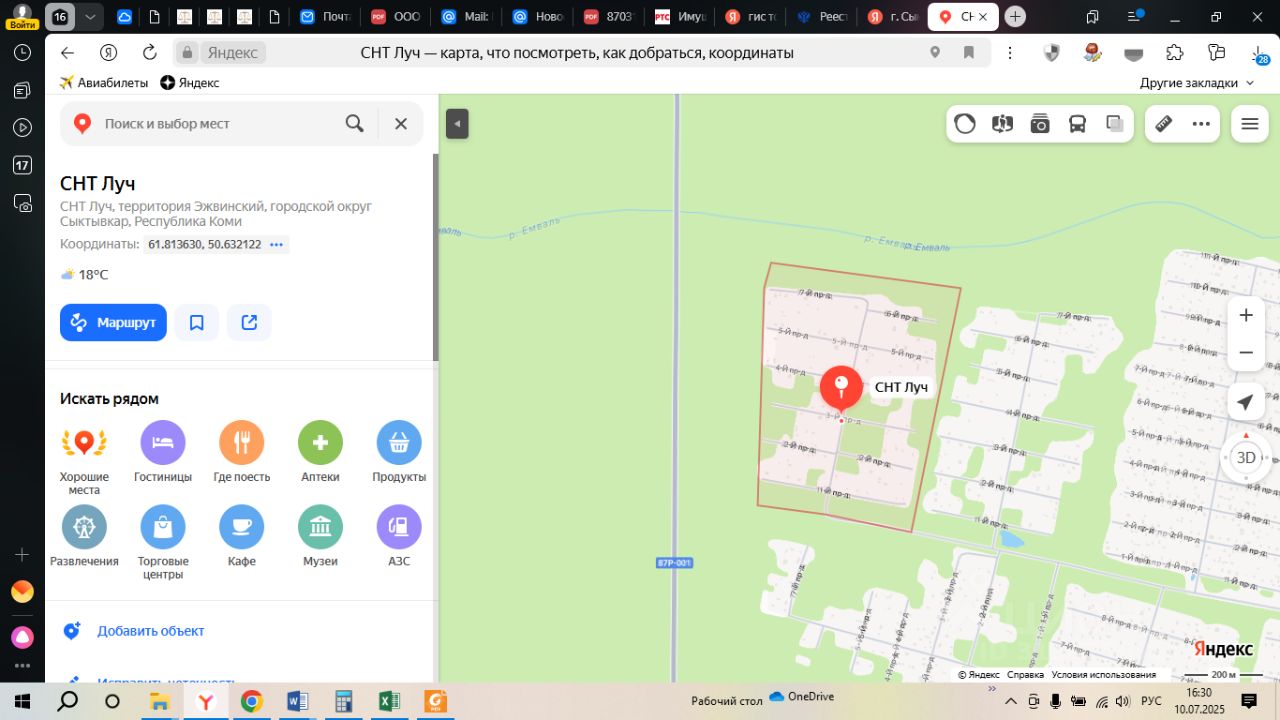Viewport: 1280px width, 720px height.
Task: Search nearby АЗС
Action: [x=399, y=536]
